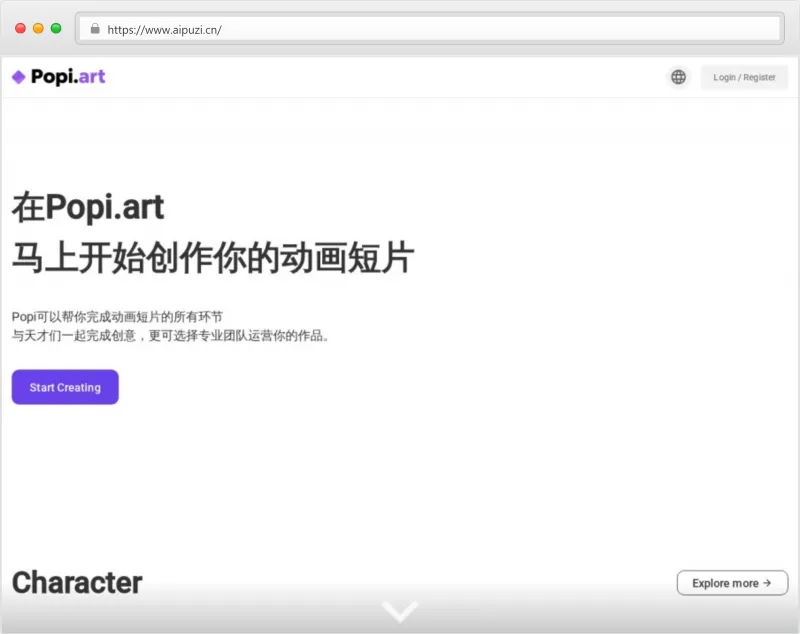Screen dimensions: 800x634
Task: Click the padlock icon in the address bar
Action: (95, 29)
